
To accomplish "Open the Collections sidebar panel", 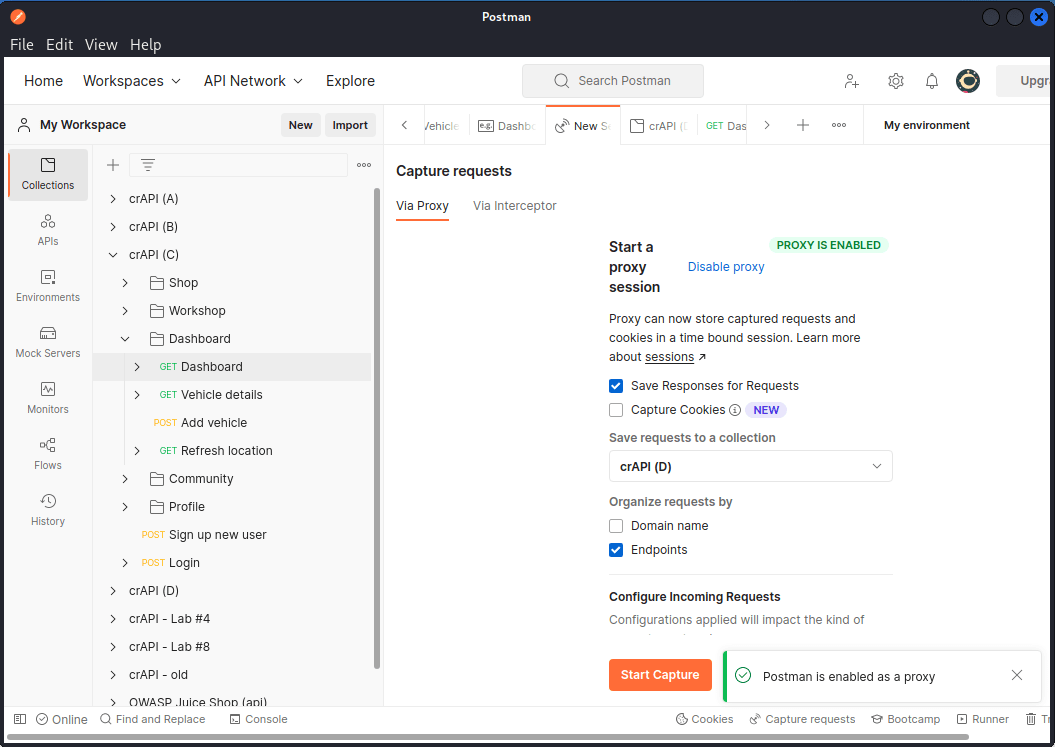I will tap(47, 174).
